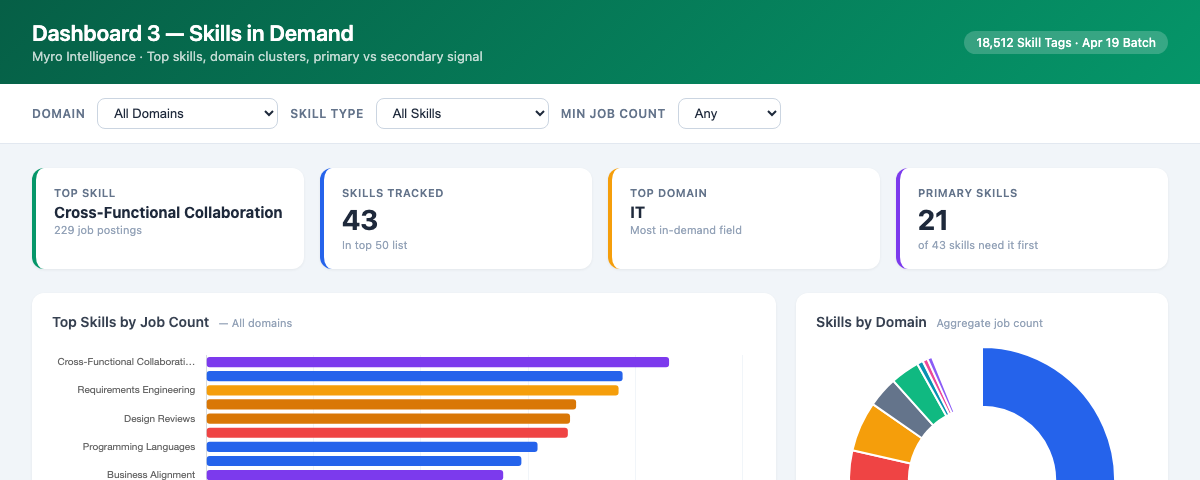The width and height of the screenshot is (1200, 480).
Task: Click the '— All domains' chart subtitle
Action: pyautogui.click(x=255, y=323)
